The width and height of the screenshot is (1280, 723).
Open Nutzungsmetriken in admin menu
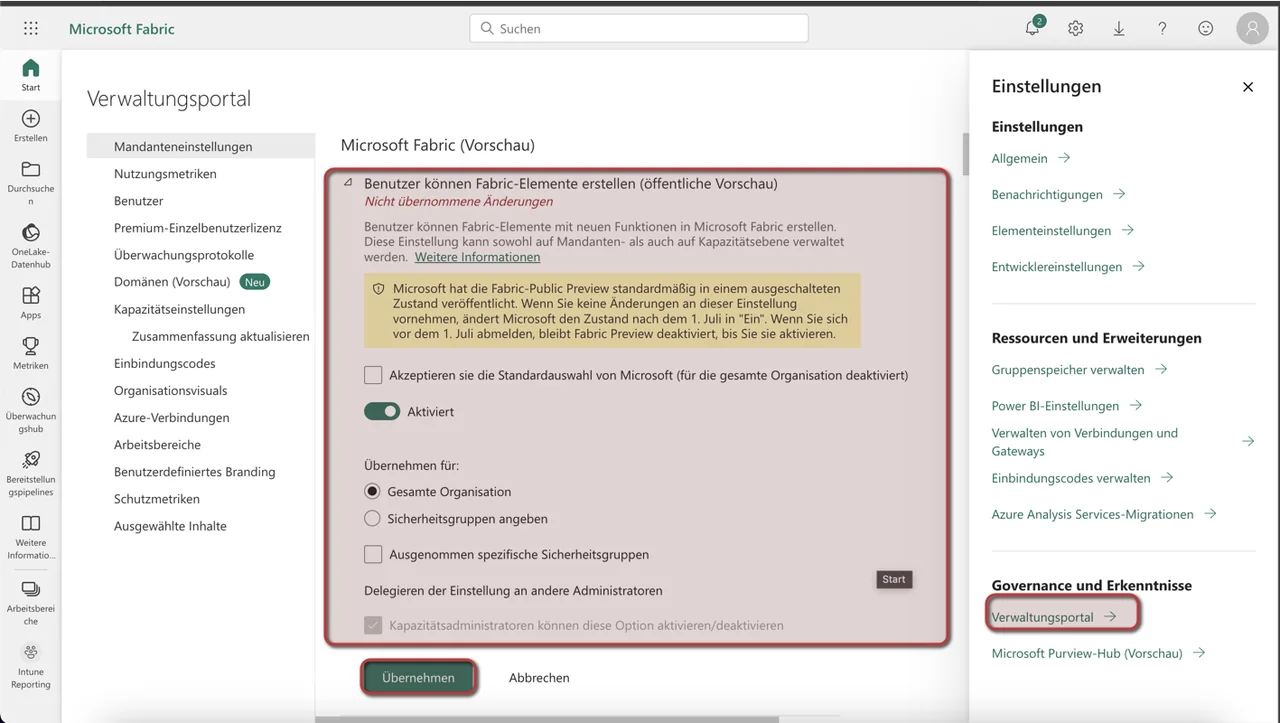click(x=165, y=173)
